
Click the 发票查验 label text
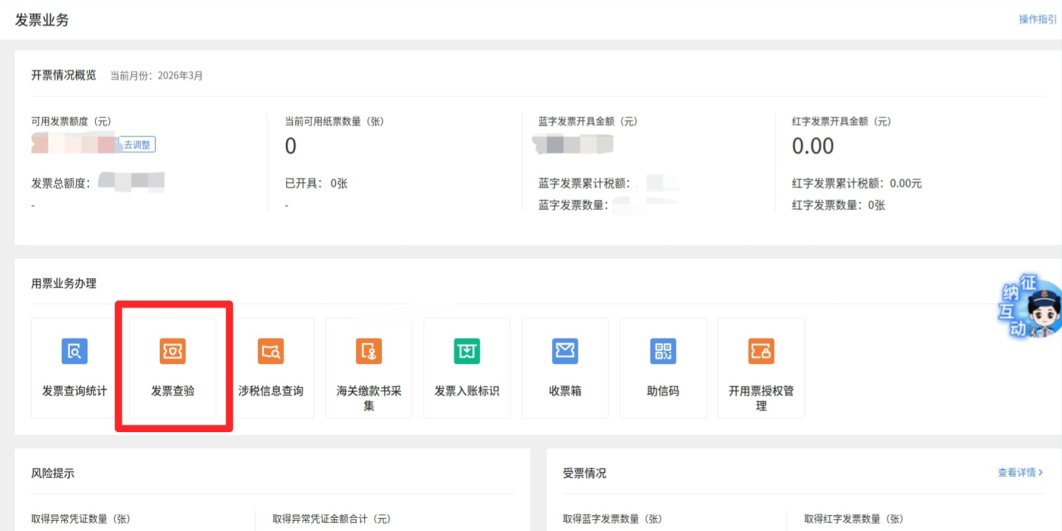pyautogui.click(x=173, y=391)
